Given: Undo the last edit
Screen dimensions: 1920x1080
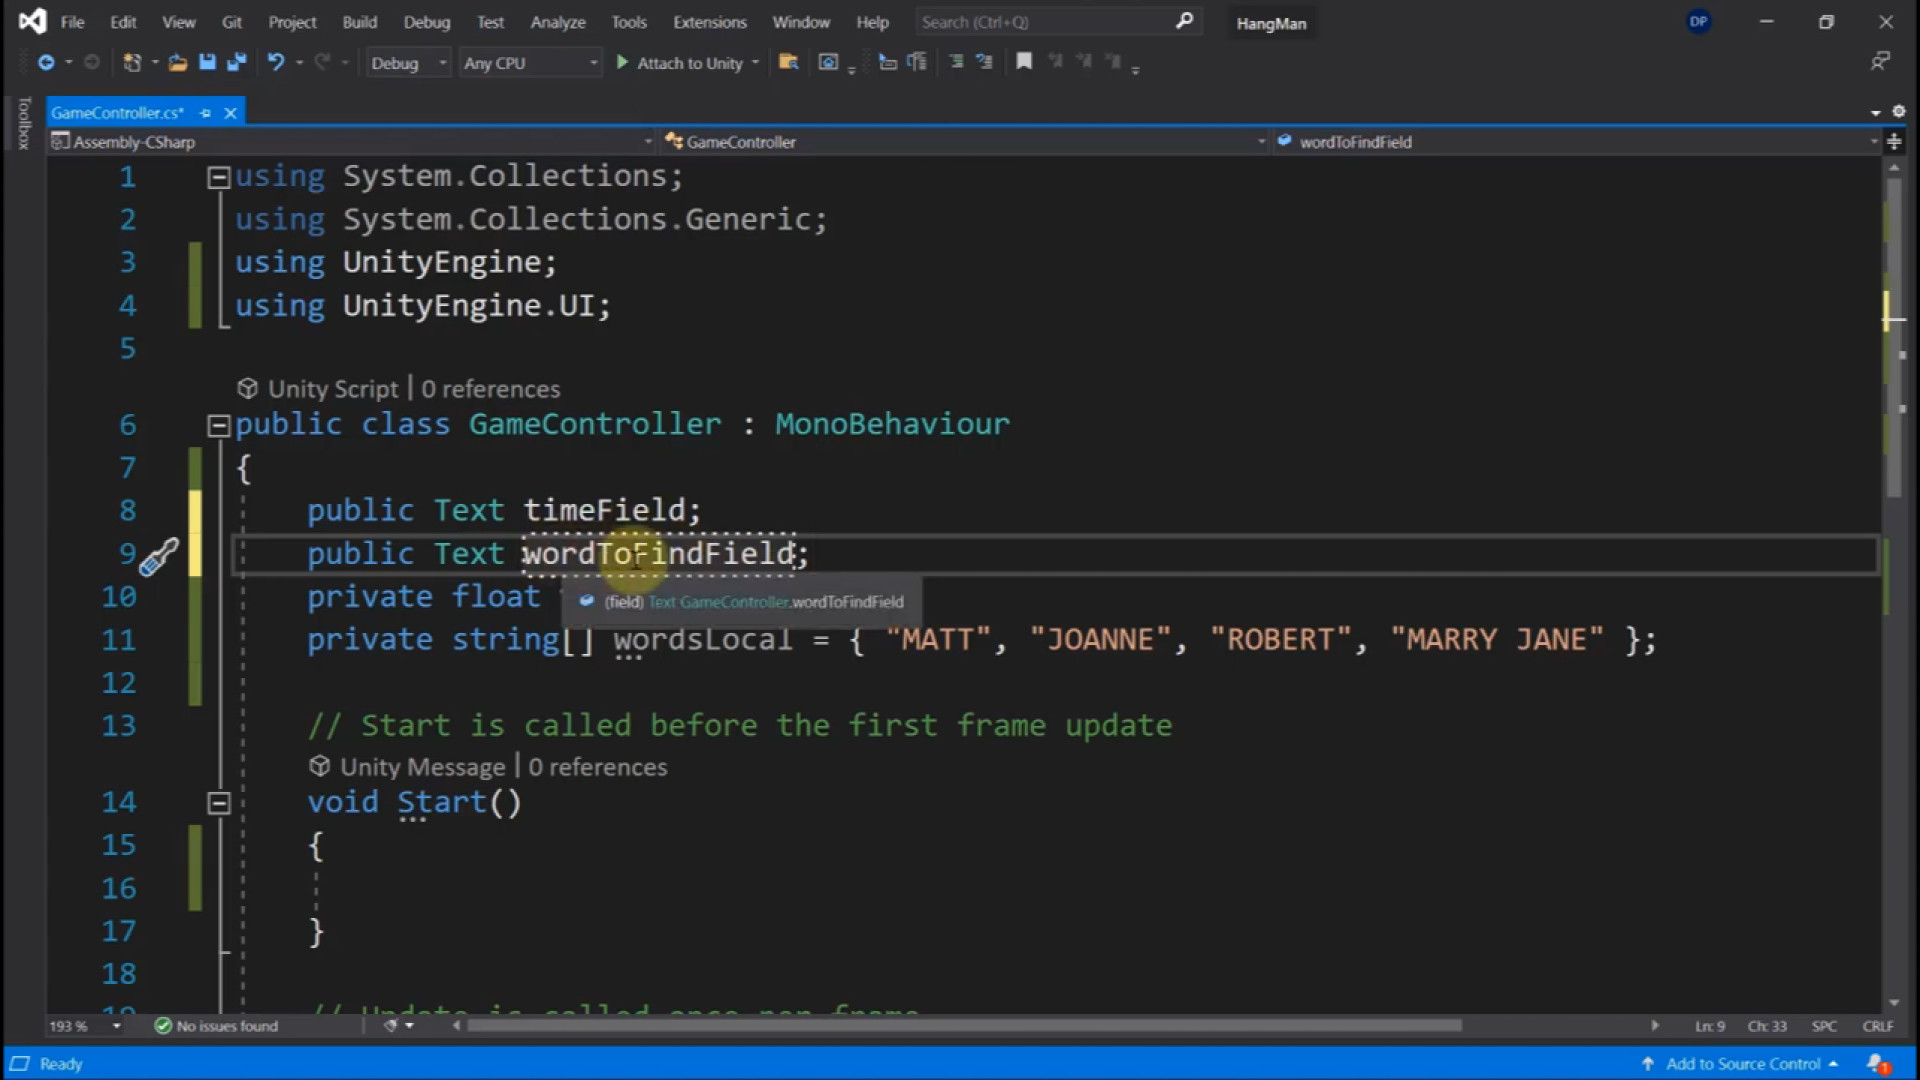Looking at the screenshot, I should 276,62.
